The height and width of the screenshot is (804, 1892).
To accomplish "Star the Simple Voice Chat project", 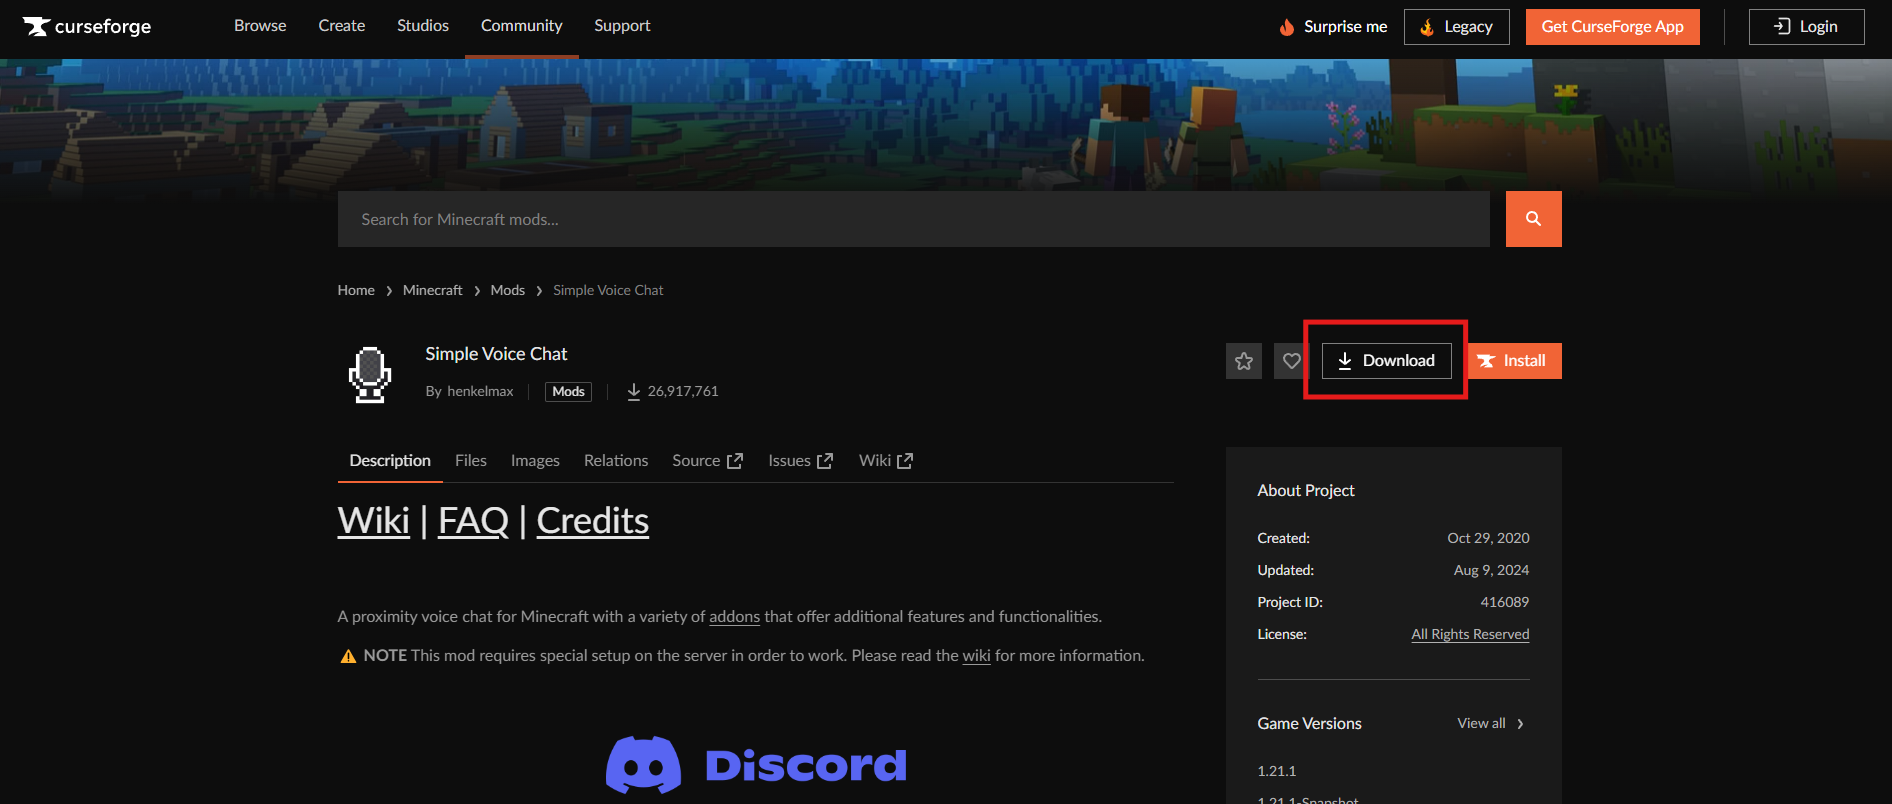I will (x=1244, y=361).
